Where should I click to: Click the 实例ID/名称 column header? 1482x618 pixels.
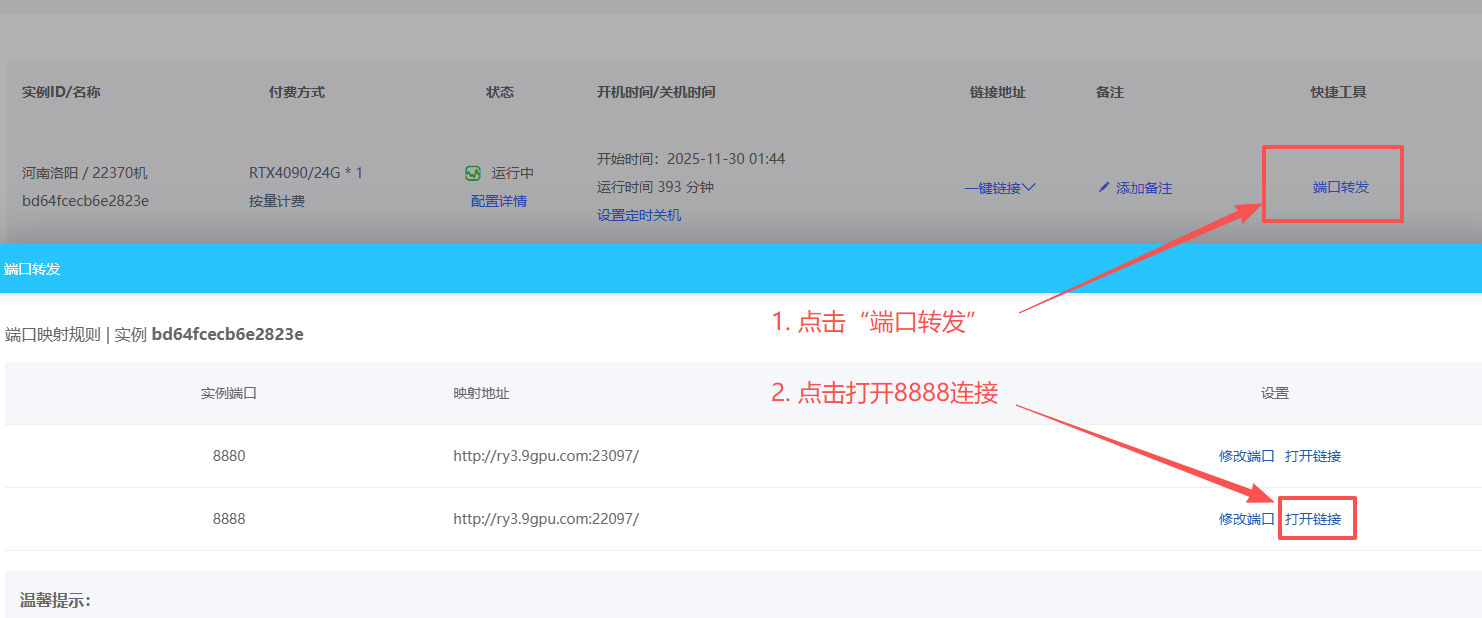pos(61,92)
